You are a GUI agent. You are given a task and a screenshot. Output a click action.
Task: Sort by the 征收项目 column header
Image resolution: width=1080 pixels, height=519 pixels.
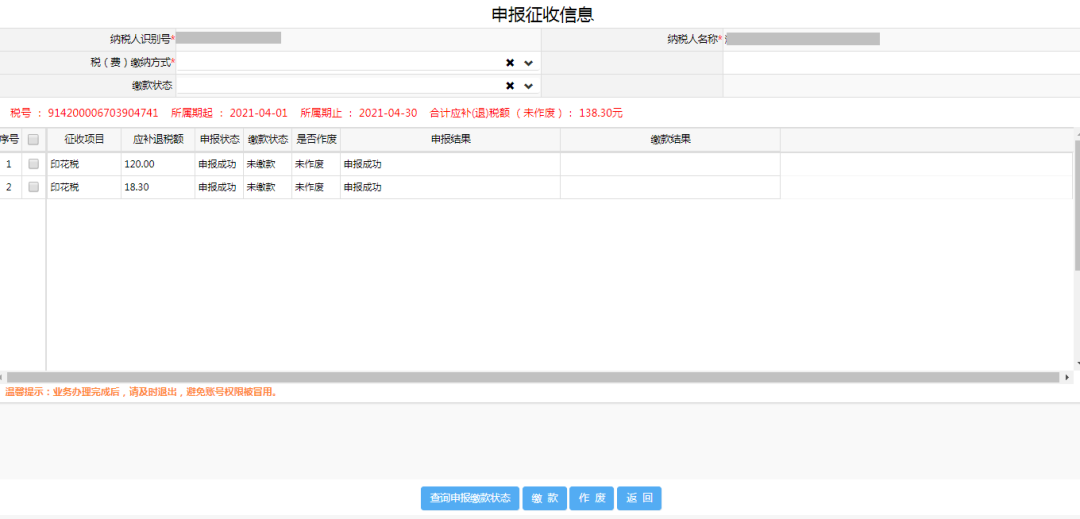coord(84,139)
